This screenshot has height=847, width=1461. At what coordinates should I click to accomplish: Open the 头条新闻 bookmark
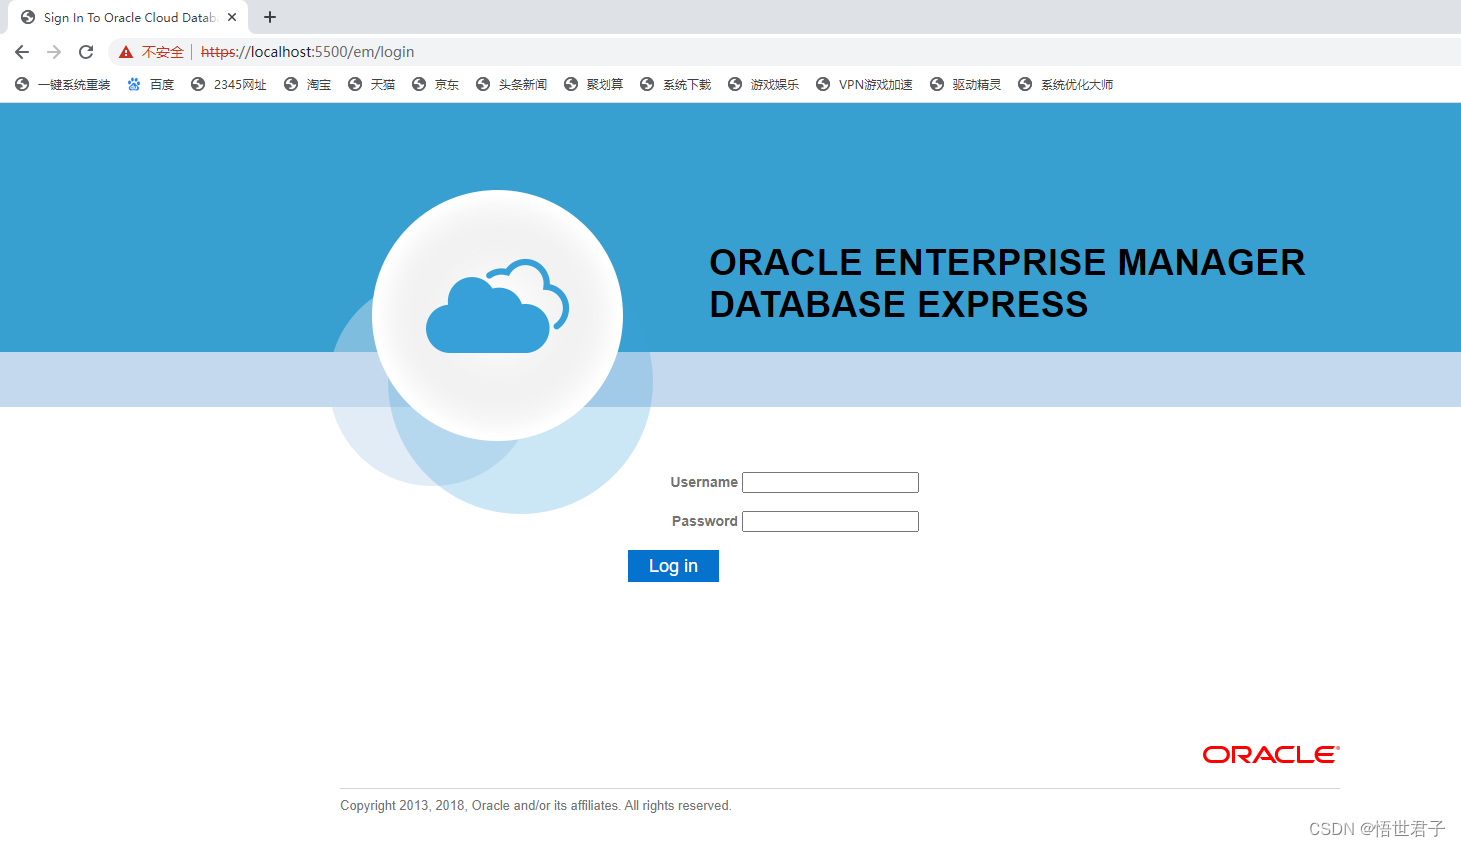coord(511,85)
